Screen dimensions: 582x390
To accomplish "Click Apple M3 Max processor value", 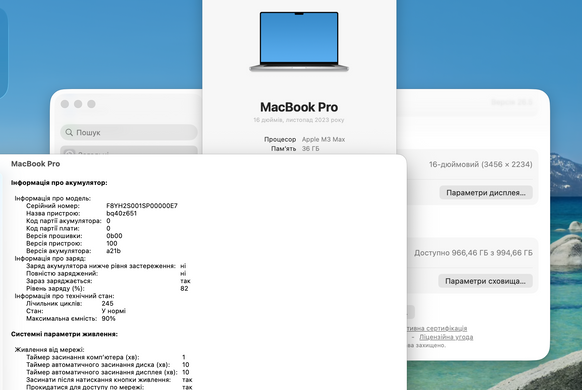I will click(x=323, y=139).
